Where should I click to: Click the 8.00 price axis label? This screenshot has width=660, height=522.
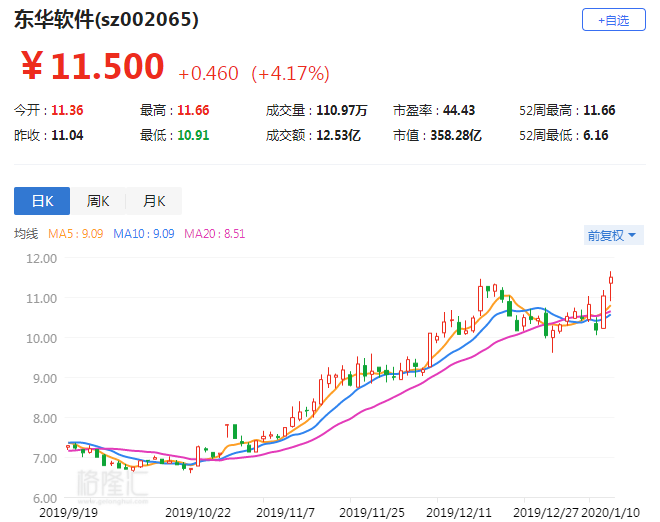[x=45, y=418]
